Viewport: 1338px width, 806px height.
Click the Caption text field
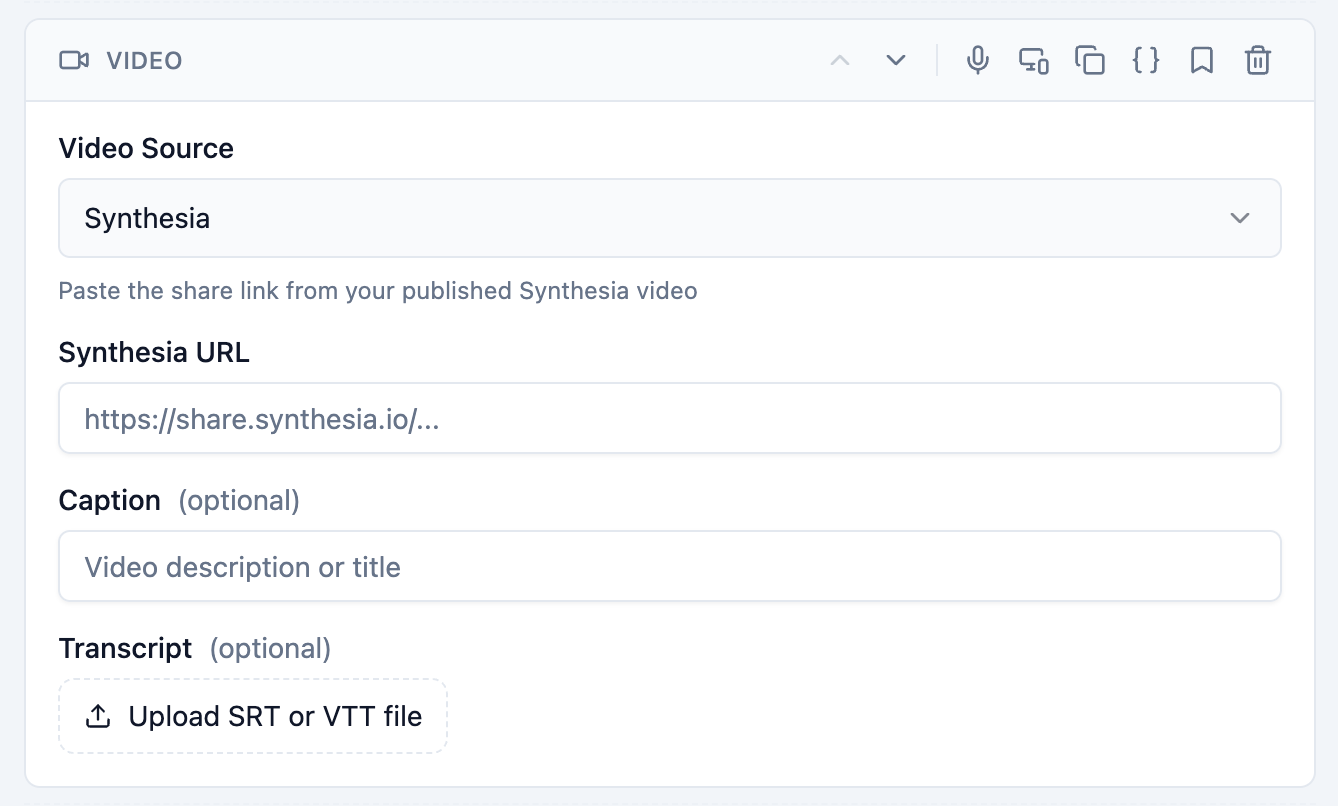tap(670, 566)
